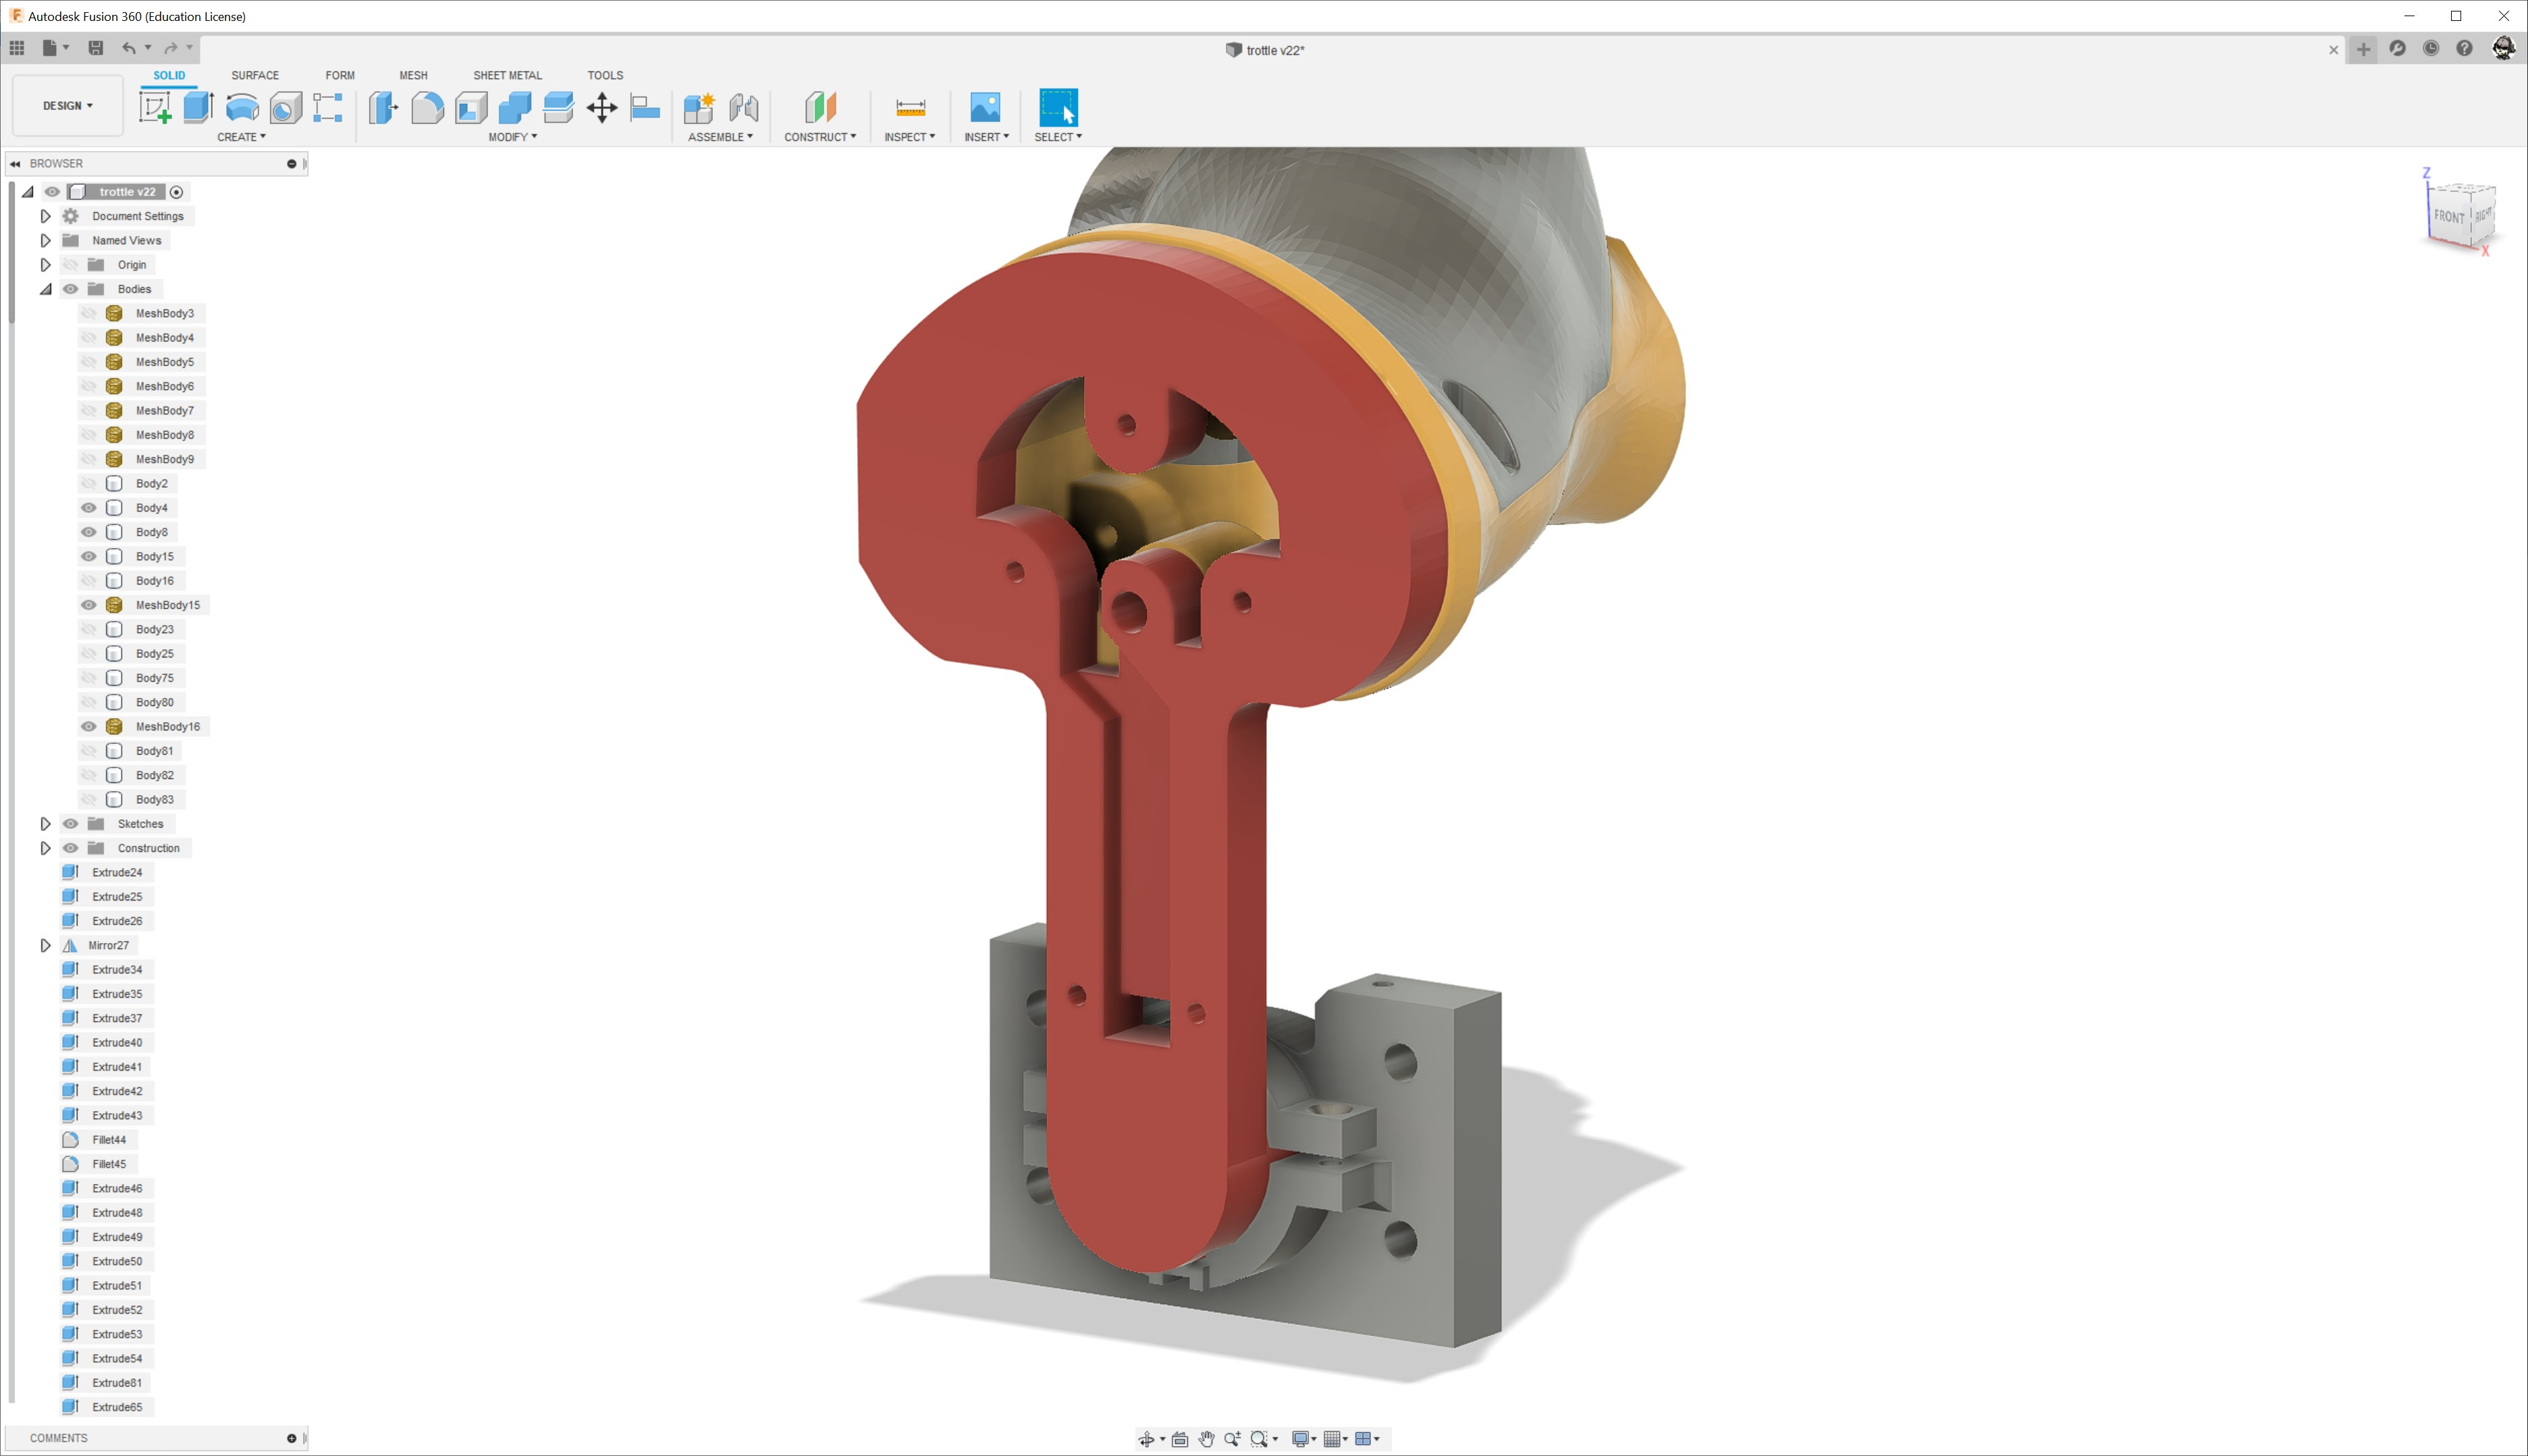The image size is (2528, 1456).
Task: Choose the Move/Copy tool icon
Action: (x=602, y=107)
